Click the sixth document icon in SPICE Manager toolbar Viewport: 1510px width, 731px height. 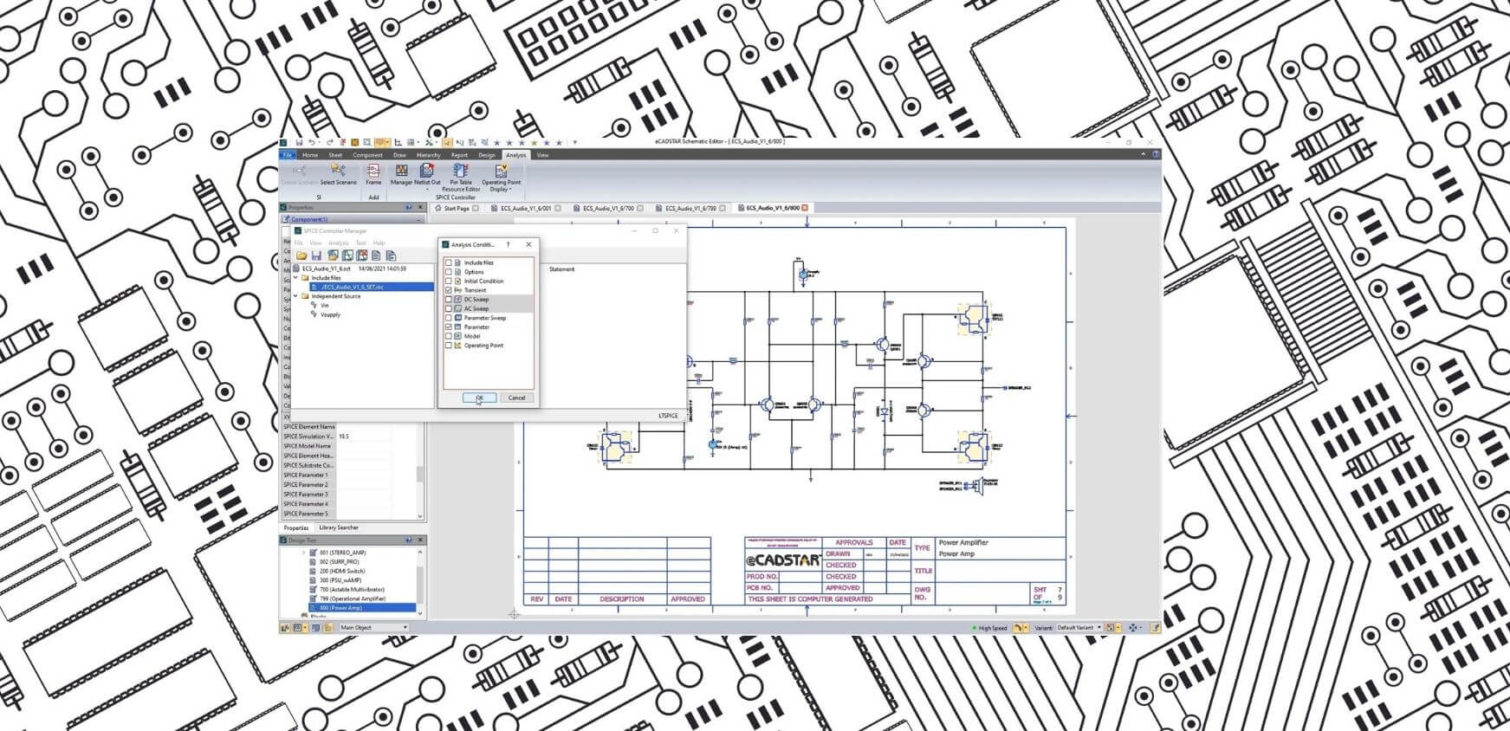[x=376, y=255]
